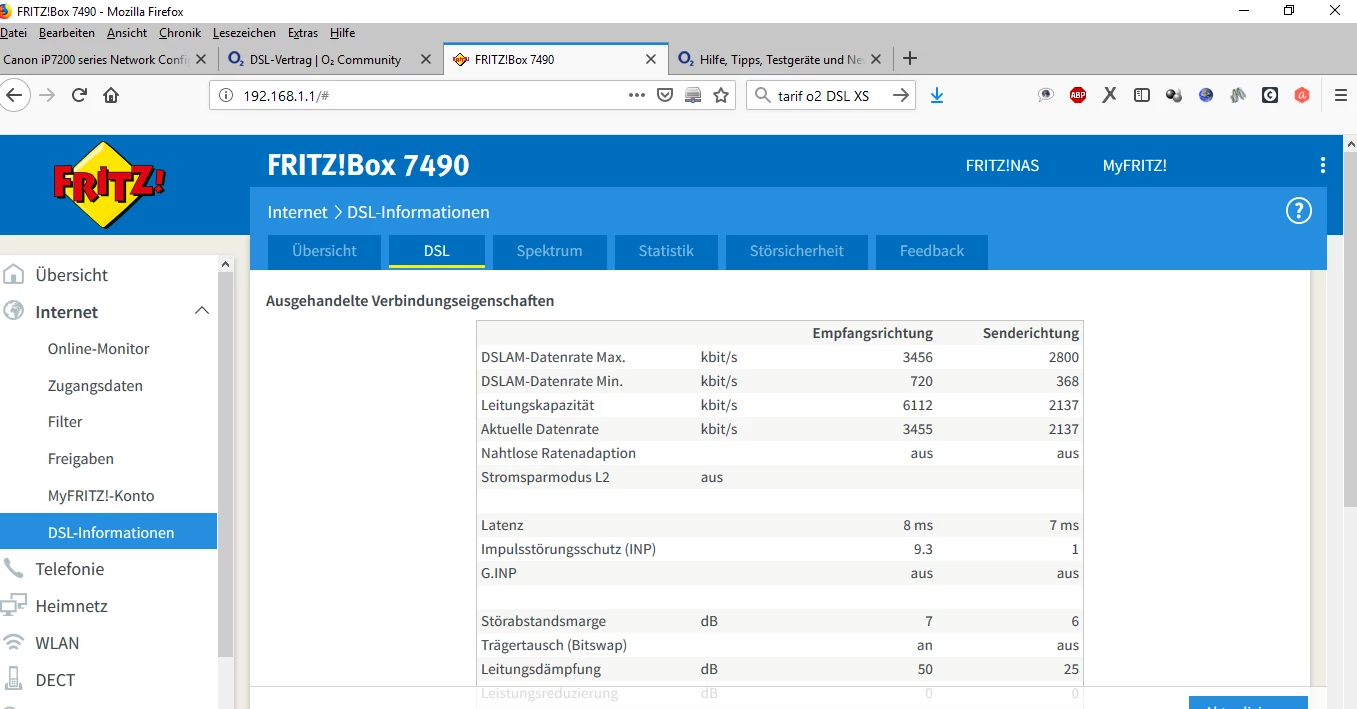Close the DSL-Vertrag O2 Community tab
Screen dimensions: 1357x709
pos(426,59)
